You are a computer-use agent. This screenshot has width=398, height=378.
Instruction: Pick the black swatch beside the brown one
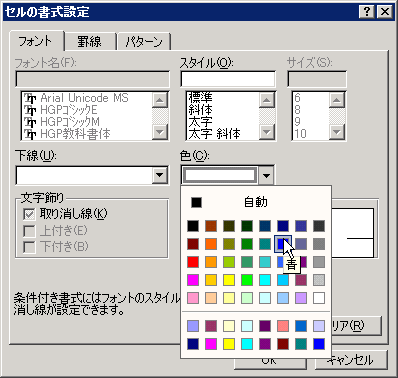coord(193,226)
